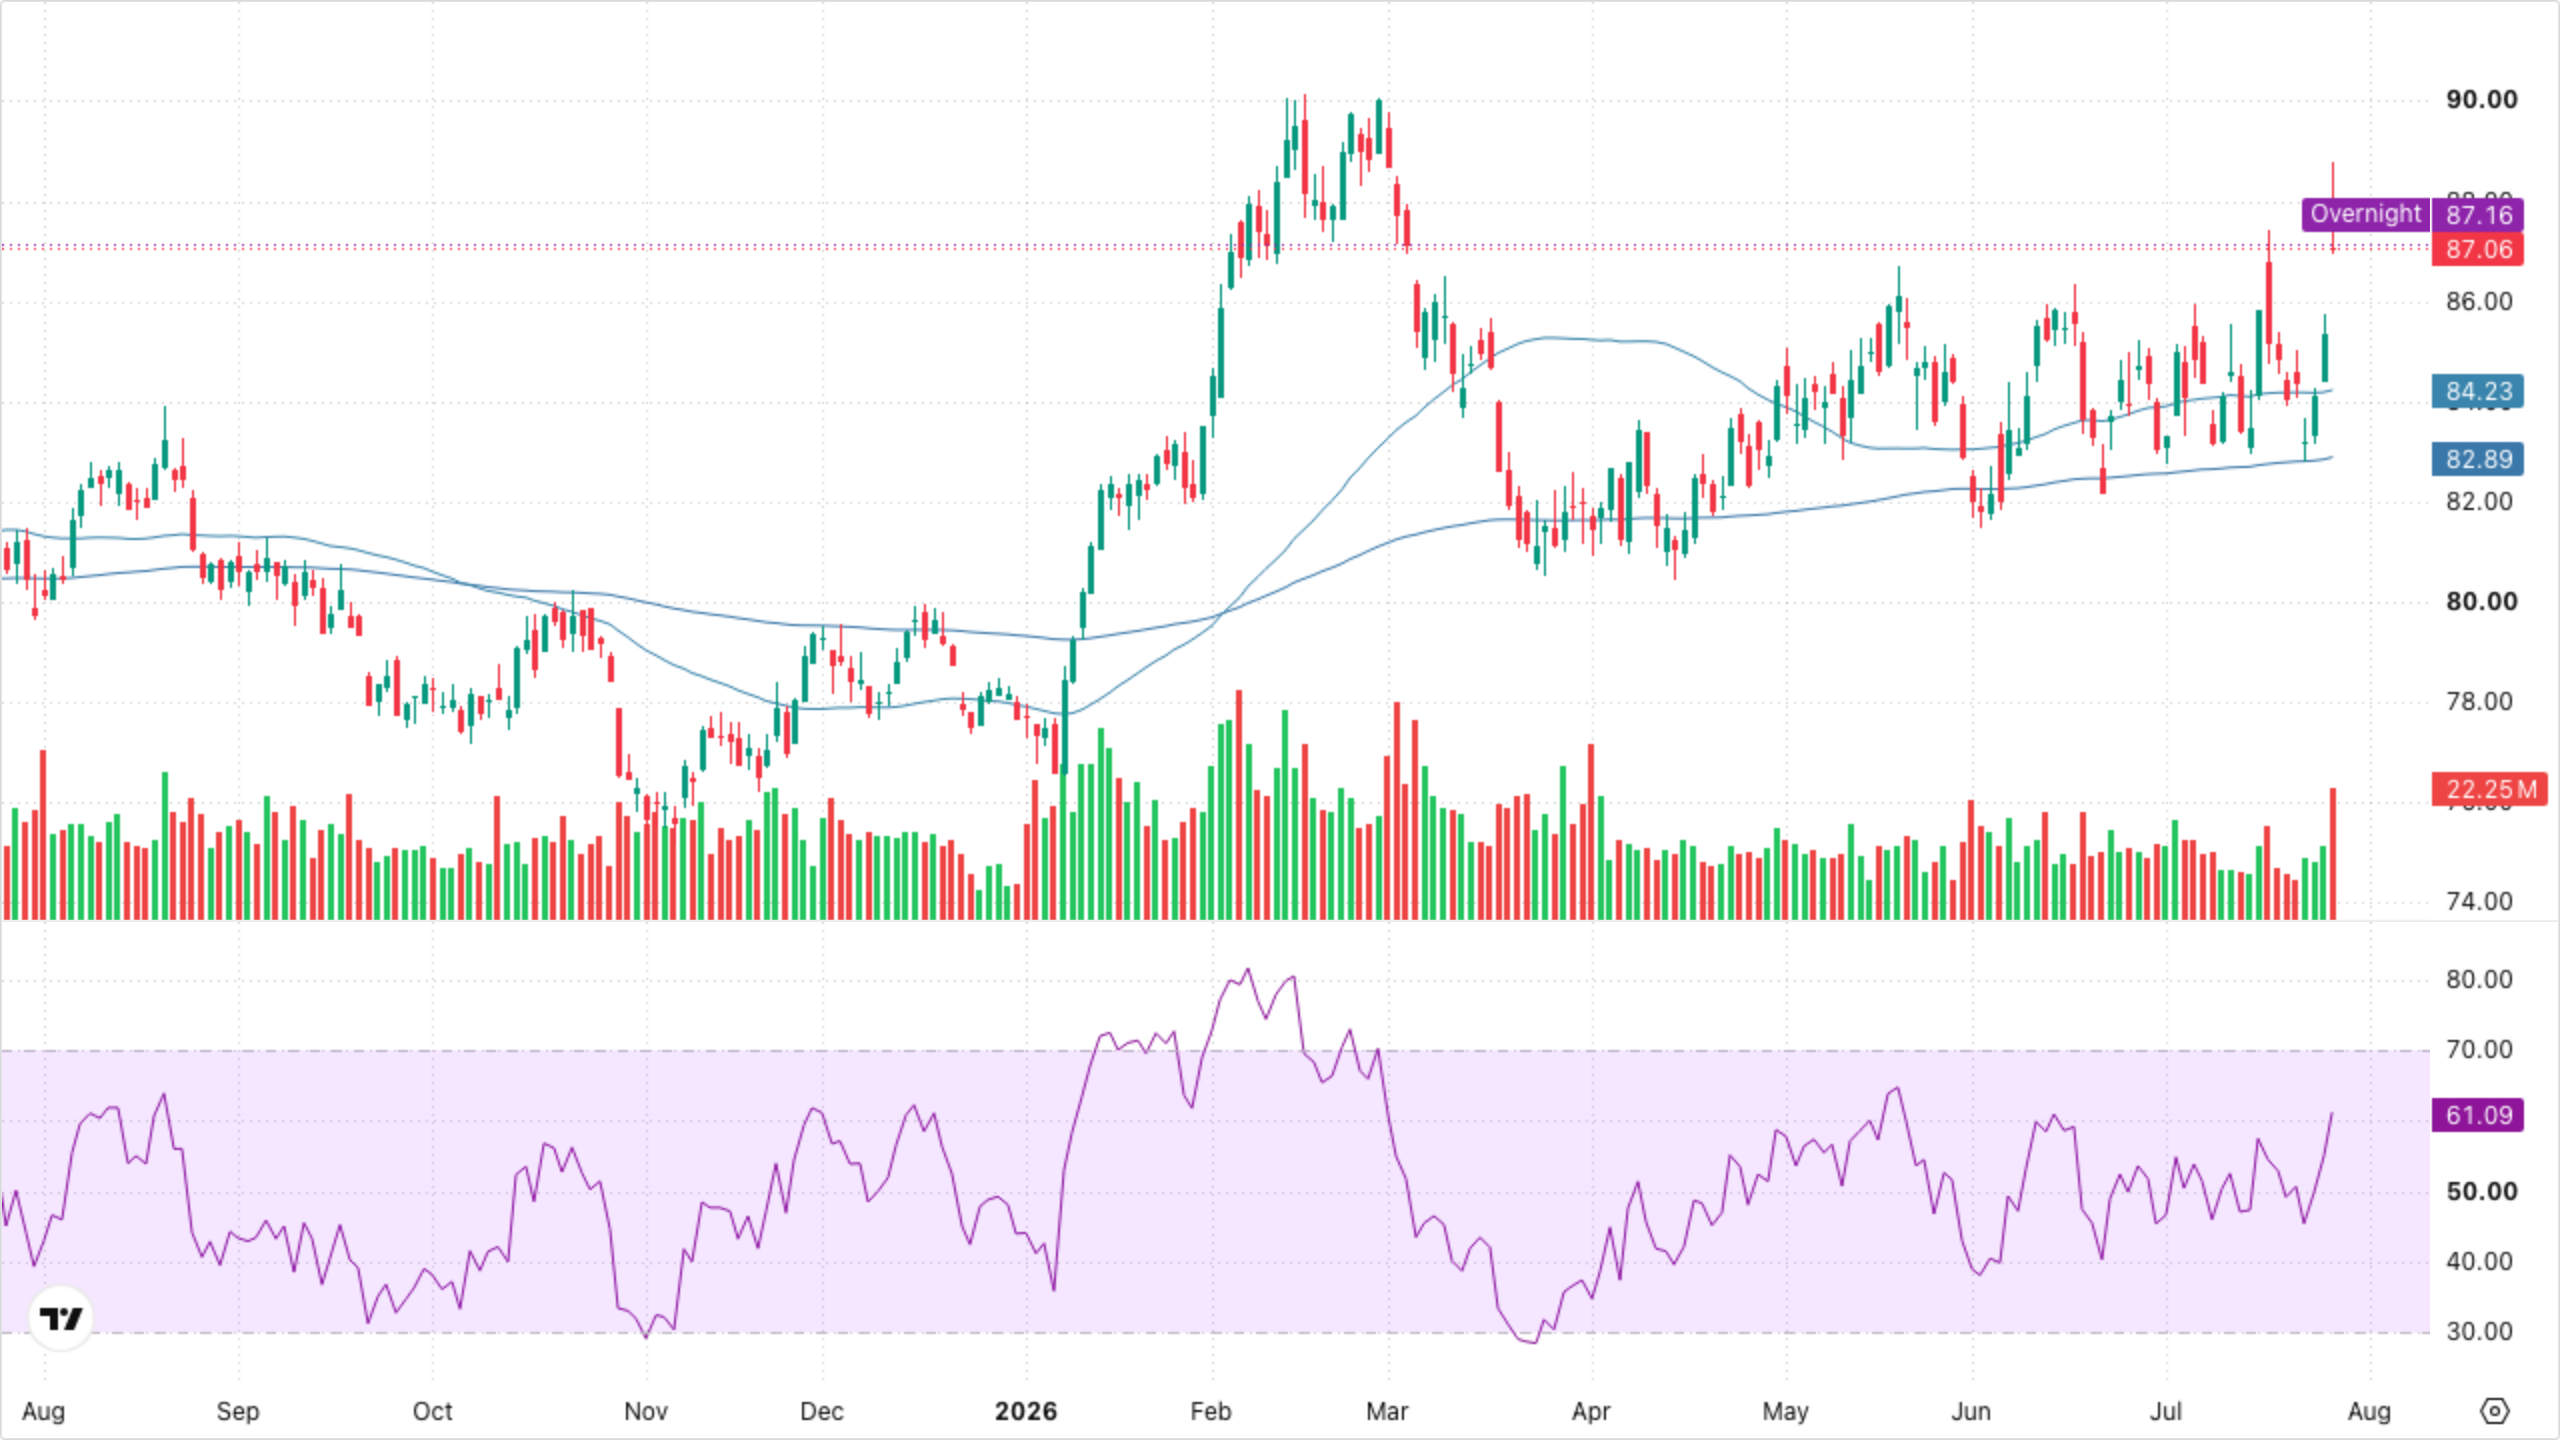Click the 61.09 RSI value label

click(2478, 1115)
